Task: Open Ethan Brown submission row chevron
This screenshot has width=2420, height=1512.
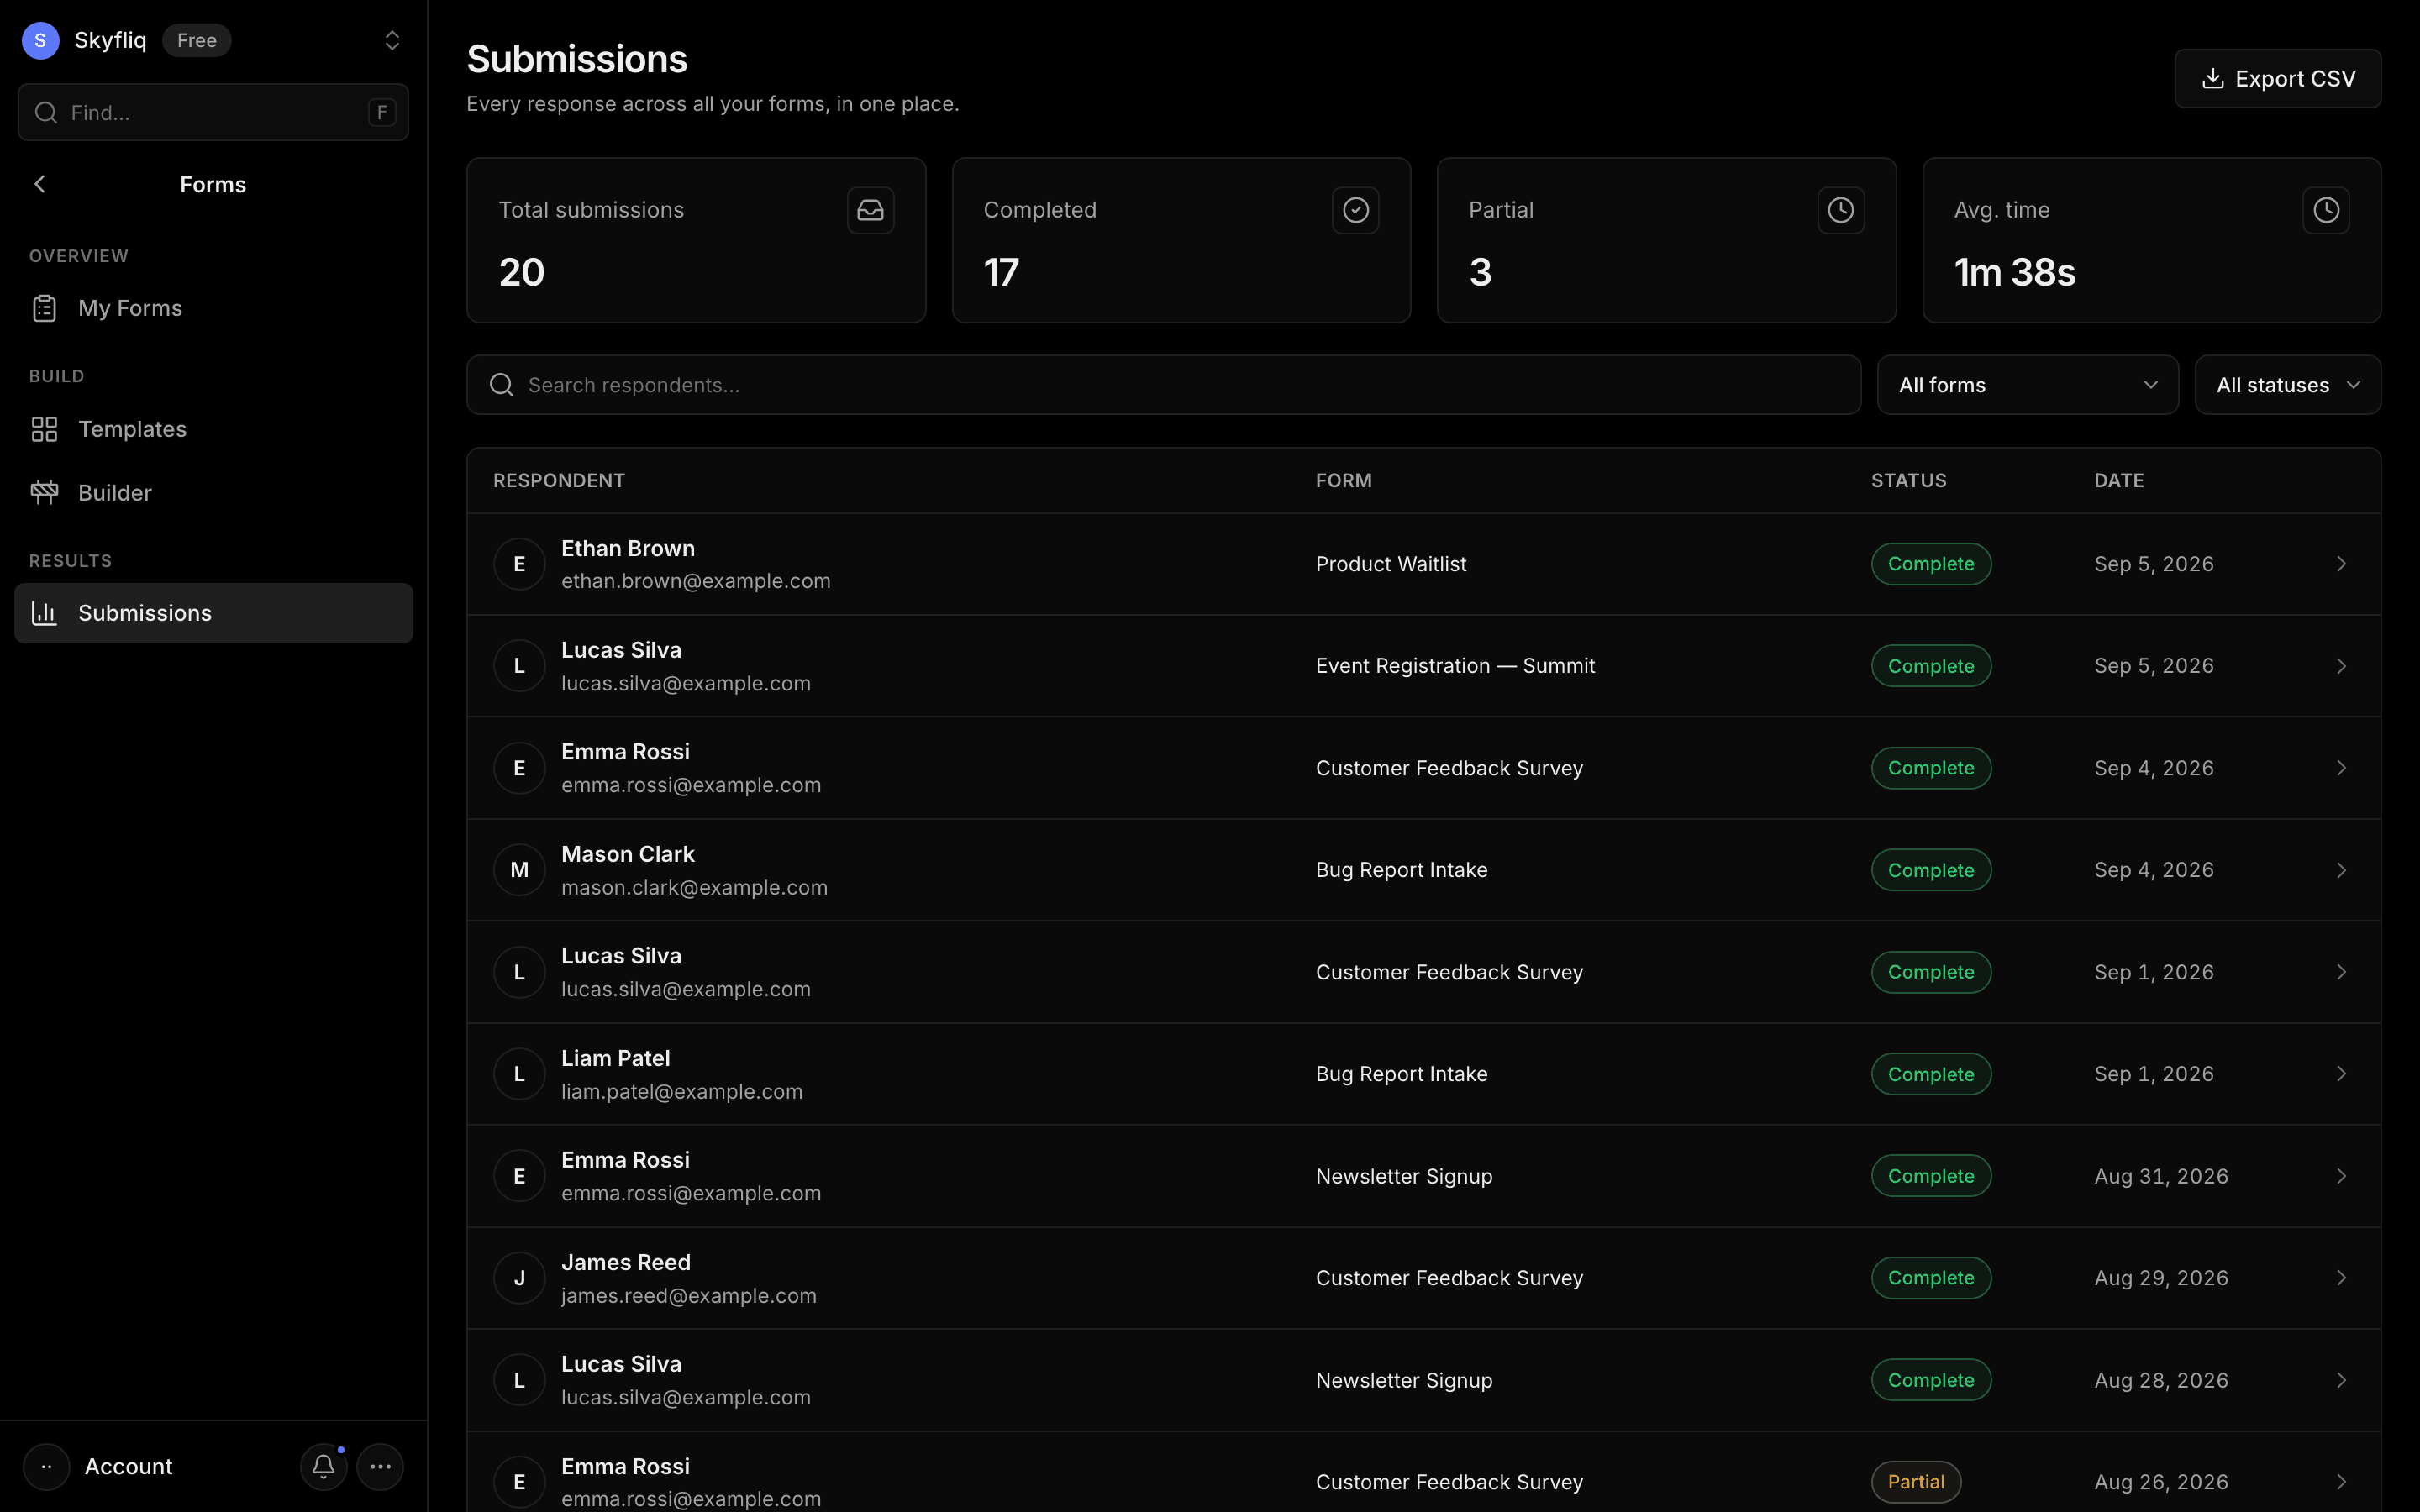Action: click(x=2341, y=564)
